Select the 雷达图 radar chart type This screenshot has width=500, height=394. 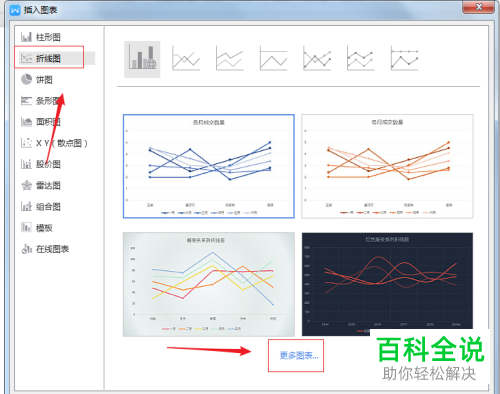41,185
